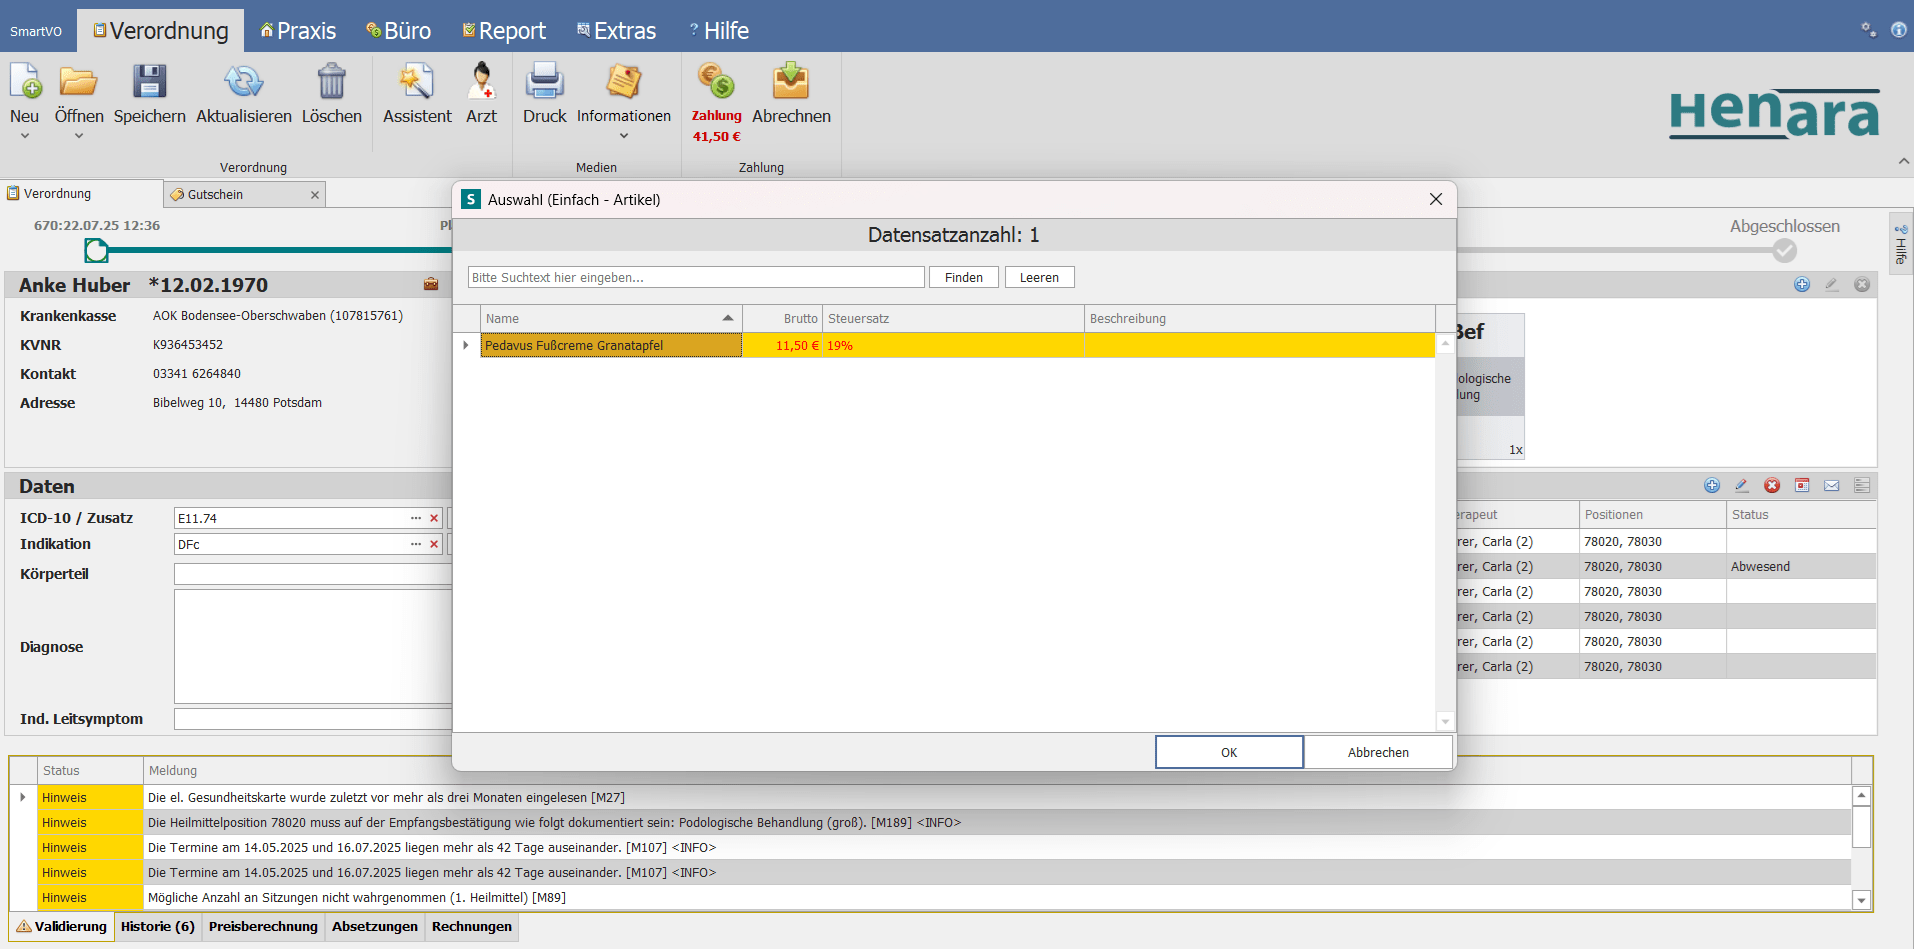Click the Abrechnen billing icon
This screenshot has width=1914, height=949.
coord(790,82)
